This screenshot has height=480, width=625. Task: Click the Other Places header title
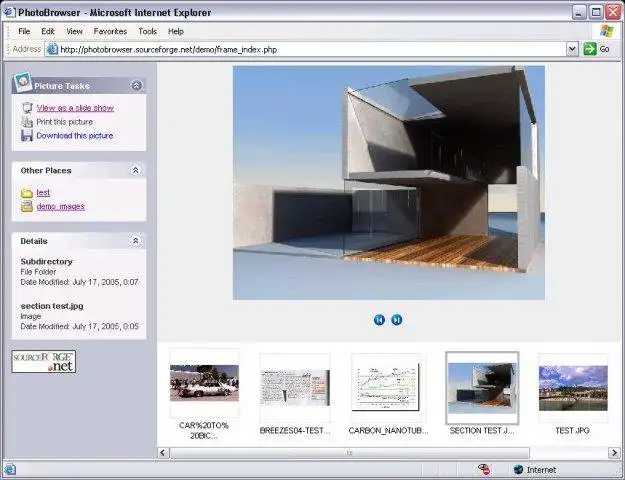click(x=46, y=171)
